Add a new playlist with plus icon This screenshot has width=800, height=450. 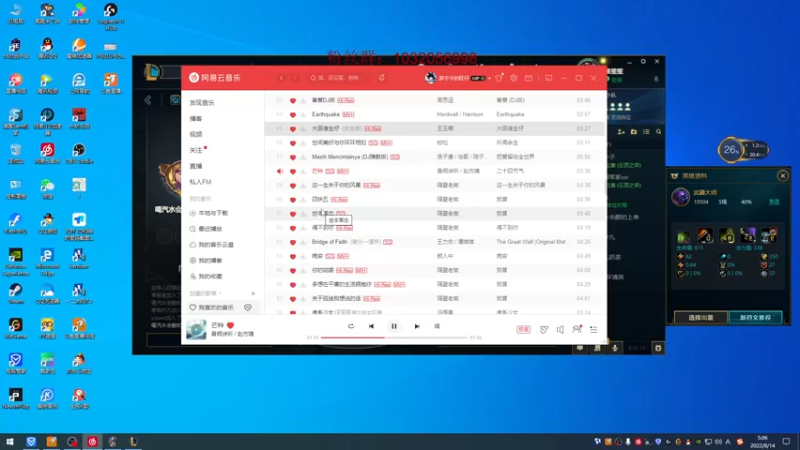click(253, 293)
